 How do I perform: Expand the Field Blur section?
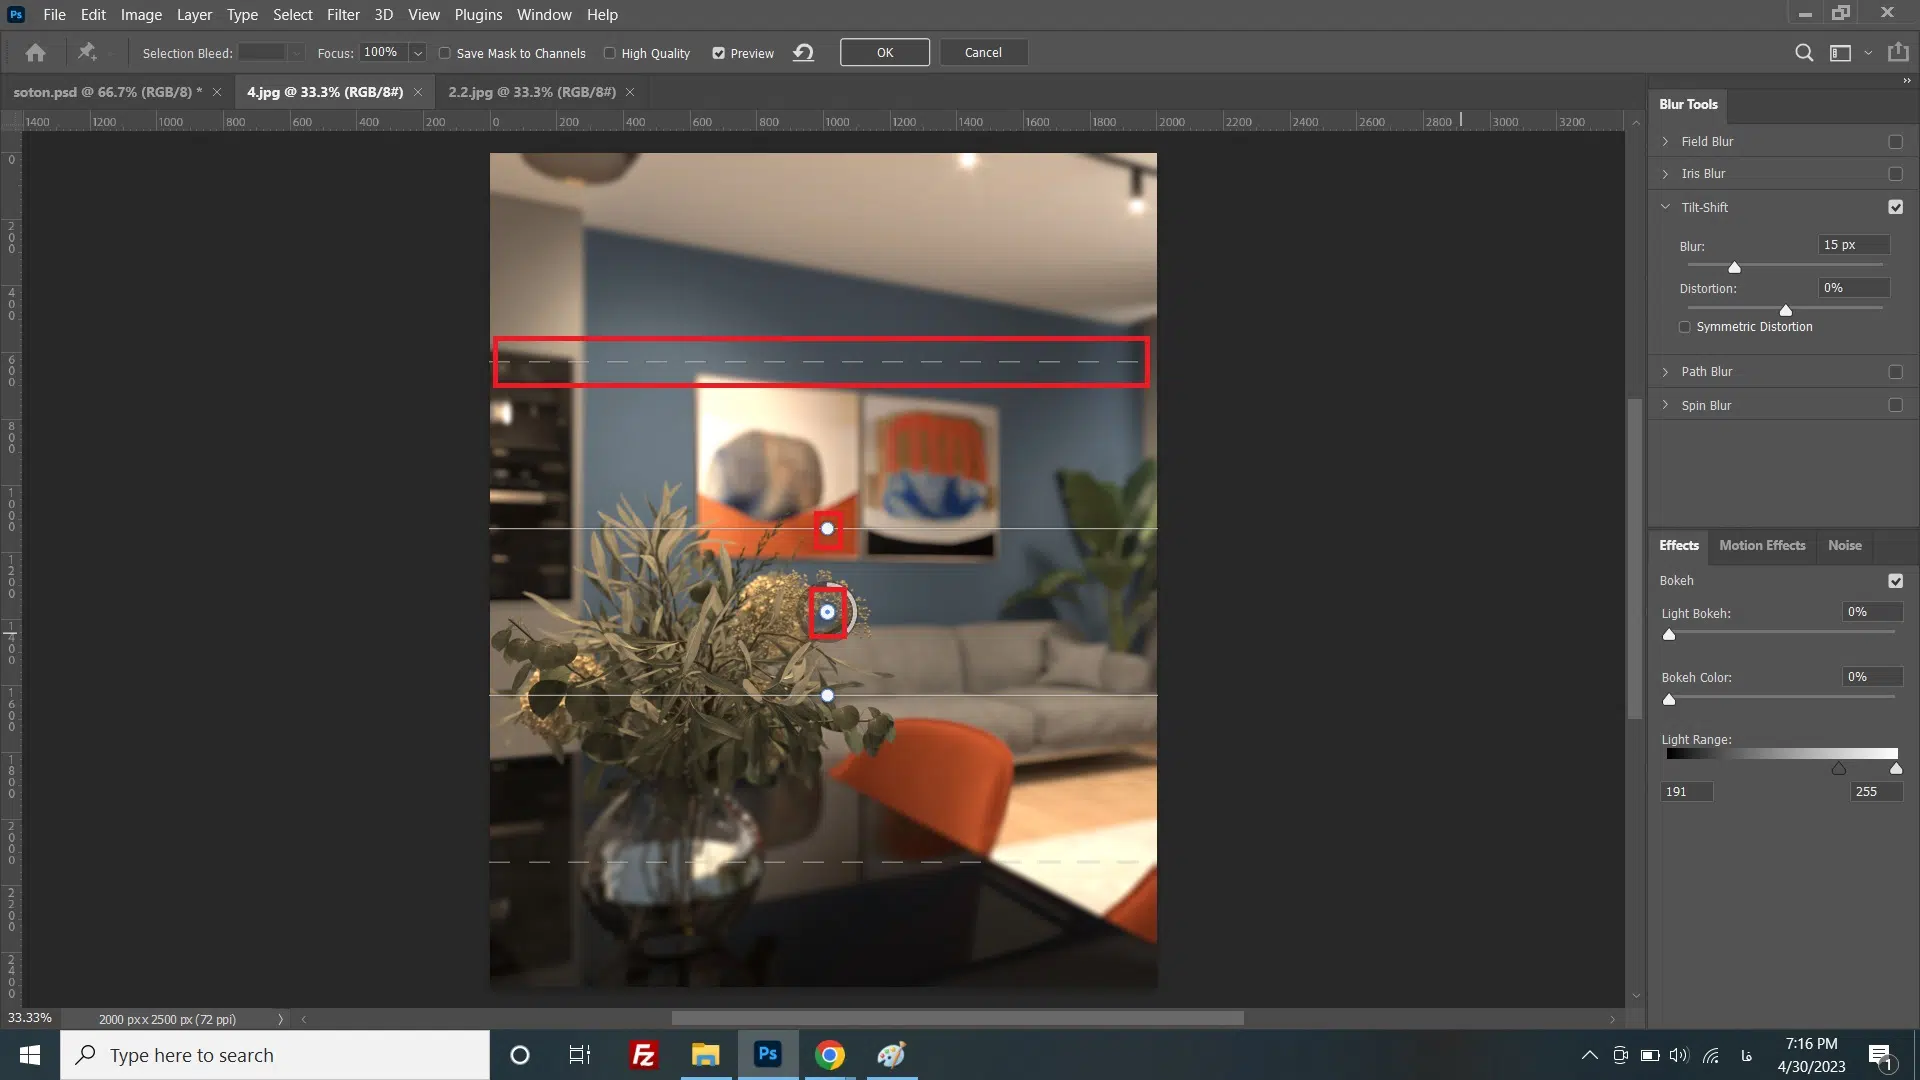pyautogui.click(x=1666, y=142)
